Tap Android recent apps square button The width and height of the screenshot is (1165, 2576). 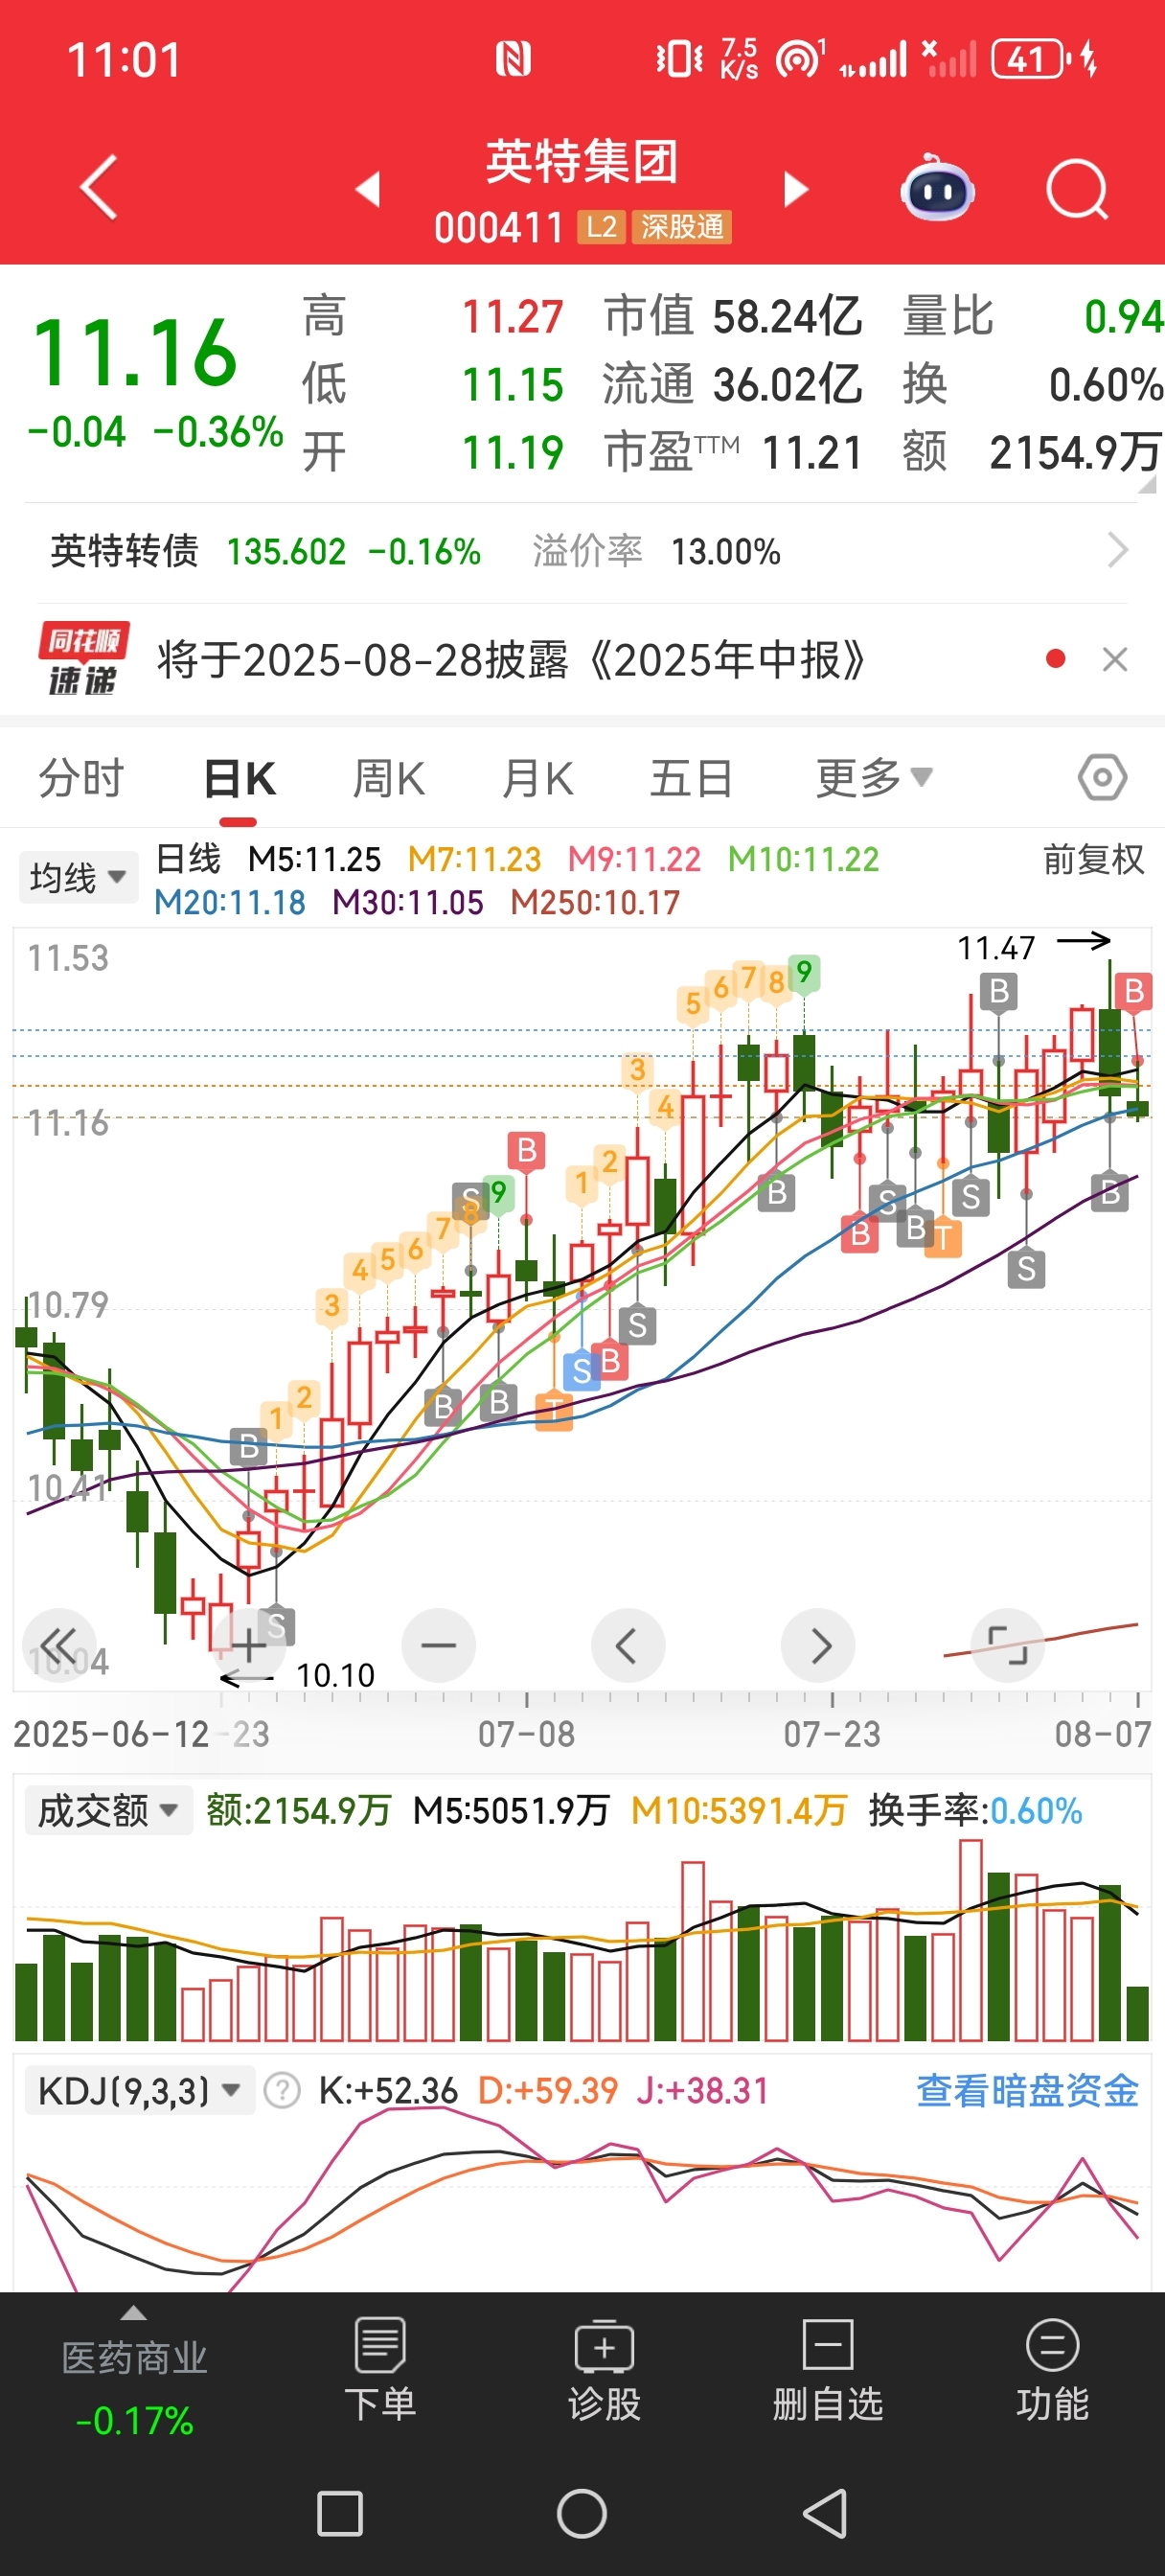340,2514
